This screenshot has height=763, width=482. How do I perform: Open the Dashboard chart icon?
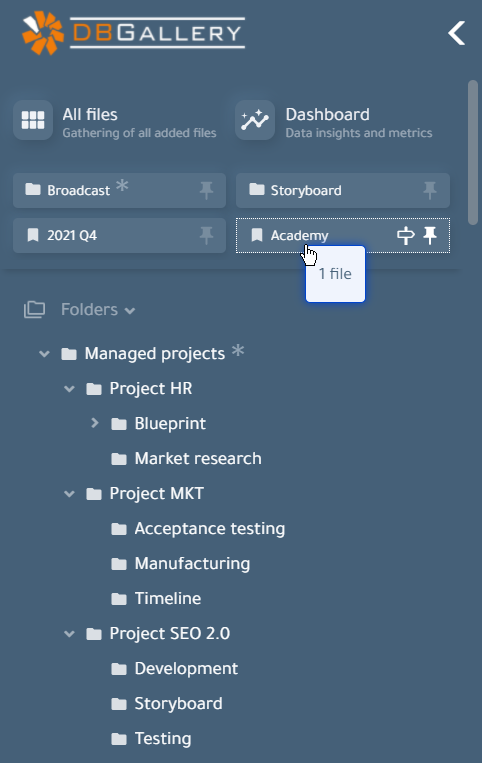(x=255, y=120)
